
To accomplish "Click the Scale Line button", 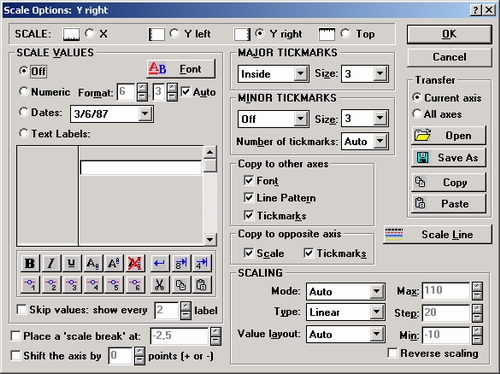I will tap(437, 234).
